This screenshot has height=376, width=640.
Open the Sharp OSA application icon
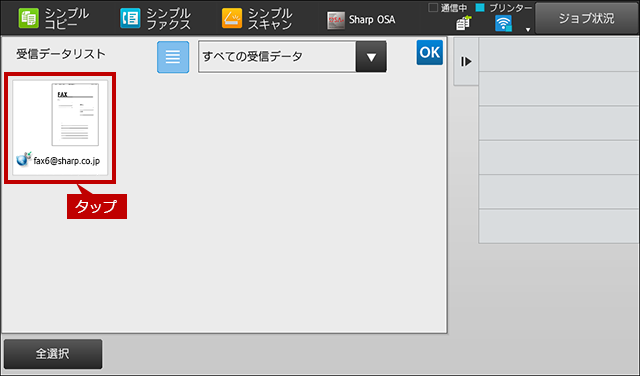[x=336, y=20]
